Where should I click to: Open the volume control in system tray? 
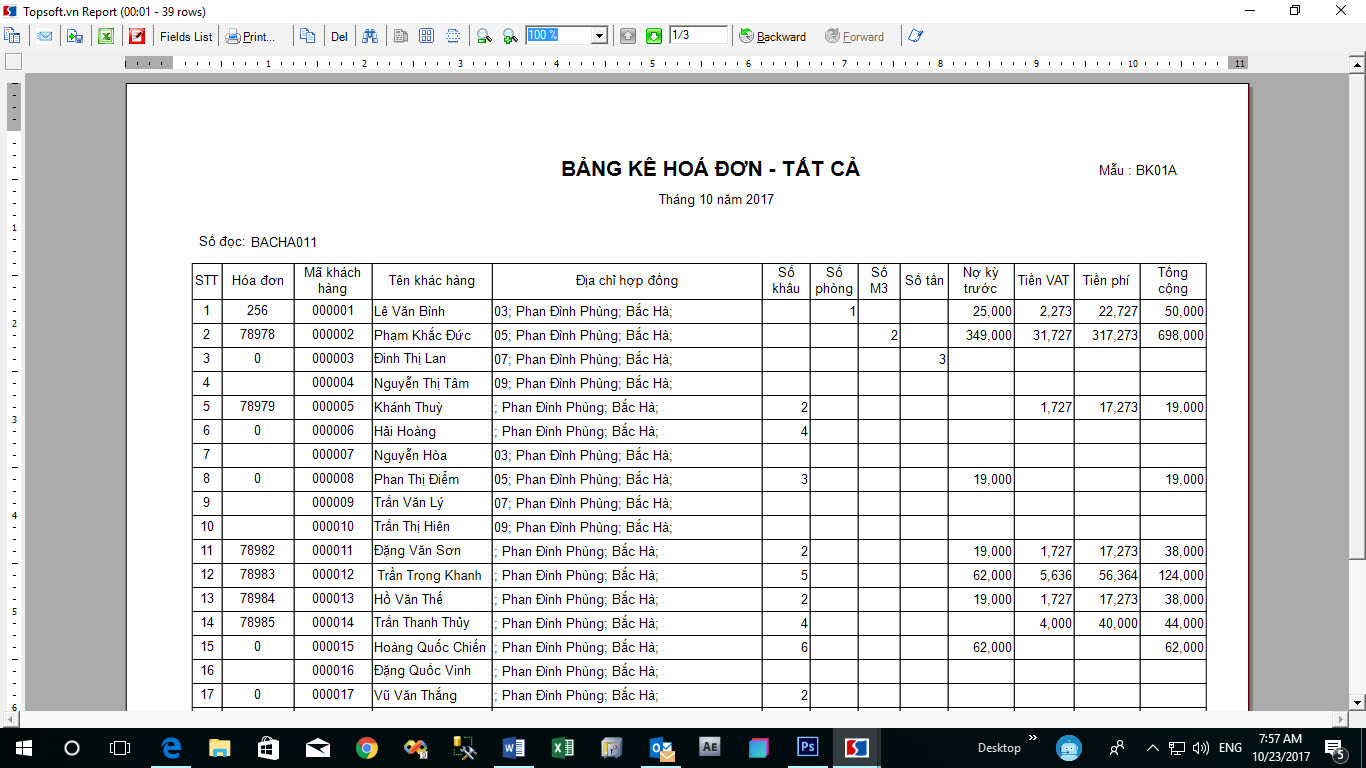click(1201, 748)
